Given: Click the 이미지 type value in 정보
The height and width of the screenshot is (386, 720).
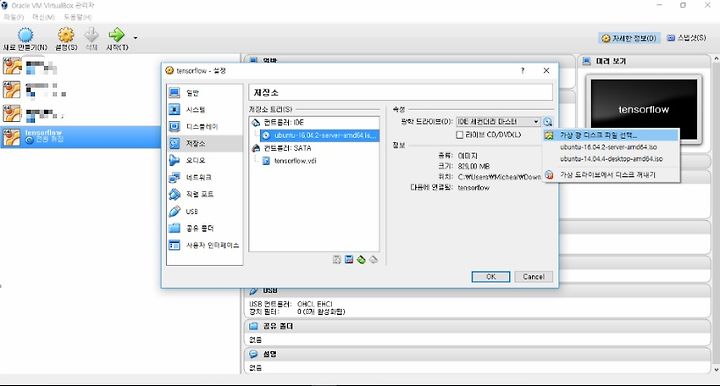Looking at the screenshot, I should click(467, 156).
